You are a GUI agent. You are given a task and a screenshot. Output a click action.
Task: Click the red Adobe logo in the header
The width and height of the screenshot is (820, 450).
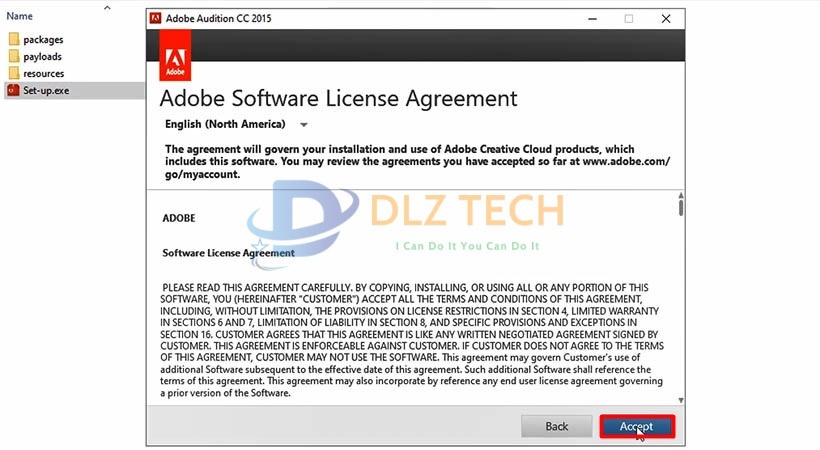pyautogui.click(x=174, y=57)
